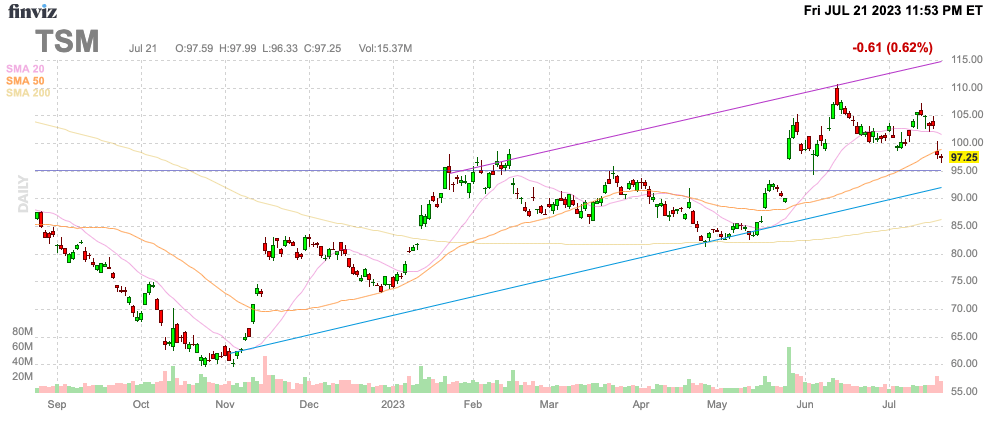This screenshot has height=422, width=991.
Task: Click the Jun month label
Action: 805,404
